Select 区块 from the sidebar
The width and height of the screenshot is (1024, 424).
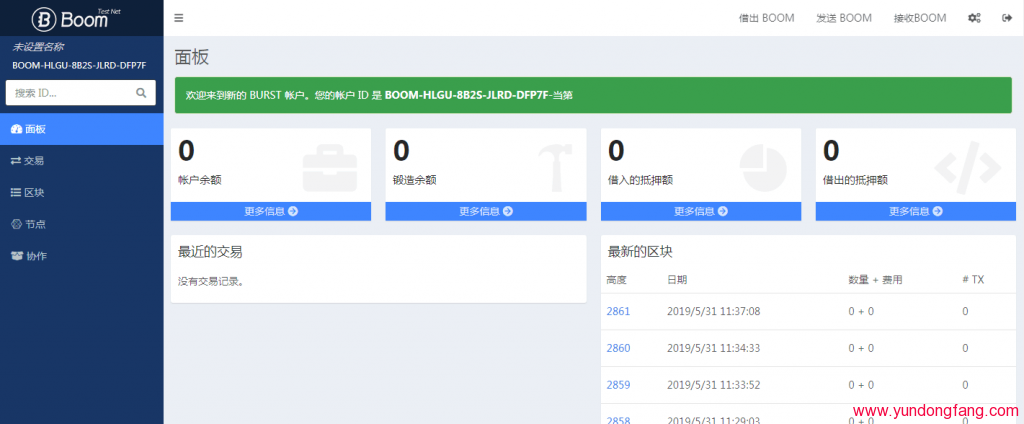pyautogui.click(x=34, y=192)
